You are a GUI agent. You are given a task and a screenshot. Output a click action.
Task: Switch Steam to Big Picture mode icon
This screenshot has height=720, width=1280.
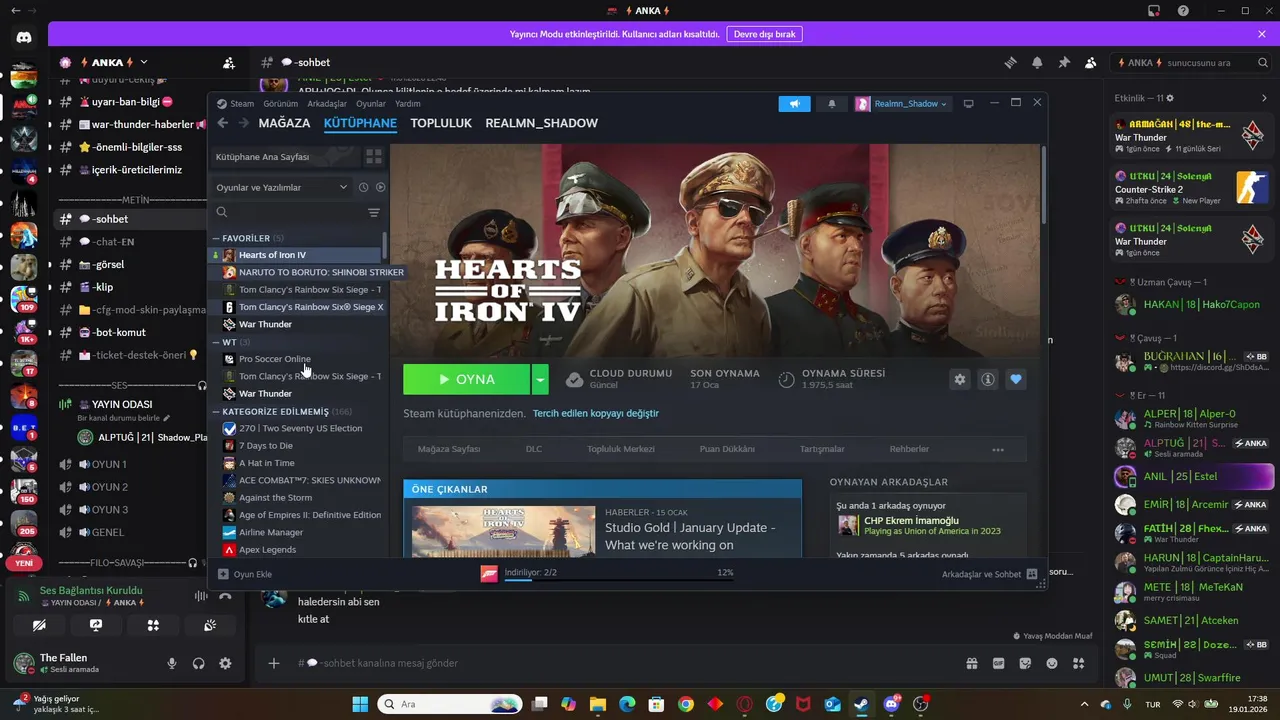click(x=968, y=104)
